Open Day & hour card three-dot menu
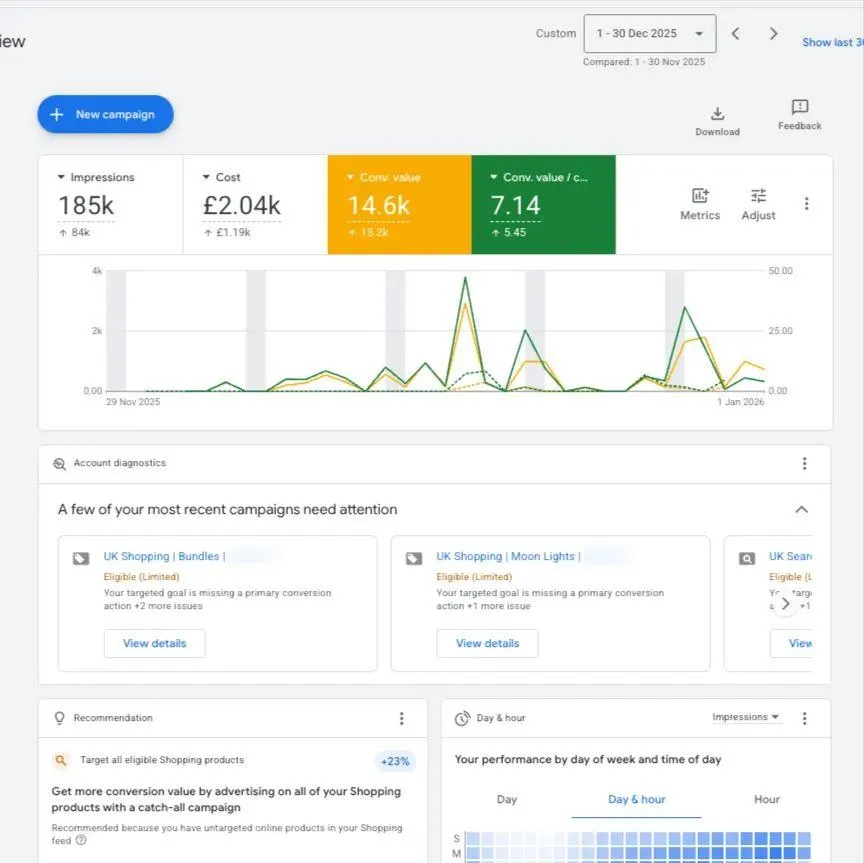The width and height of the screenshot is (864, 863). (x=804, y=718)
